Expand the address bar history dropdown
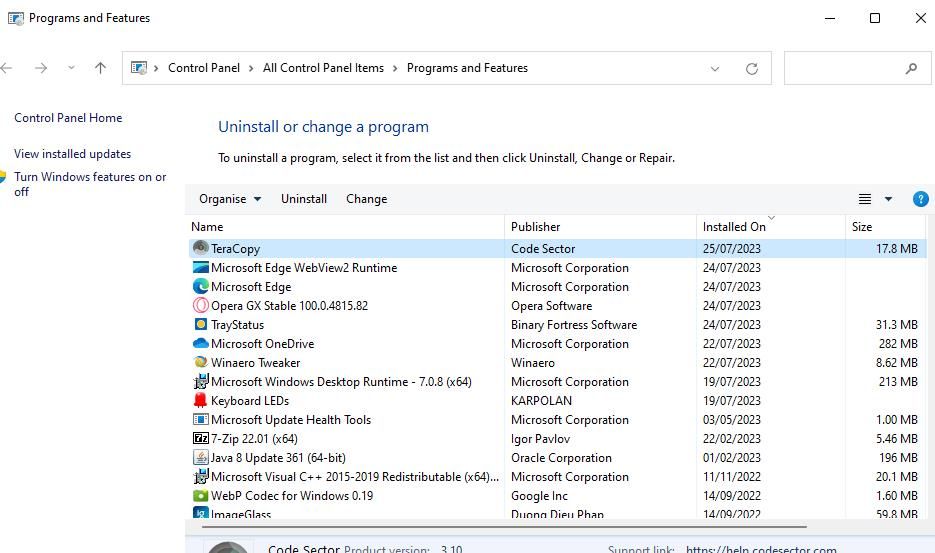Screen dimensions: 935x553 click(715, 69)
